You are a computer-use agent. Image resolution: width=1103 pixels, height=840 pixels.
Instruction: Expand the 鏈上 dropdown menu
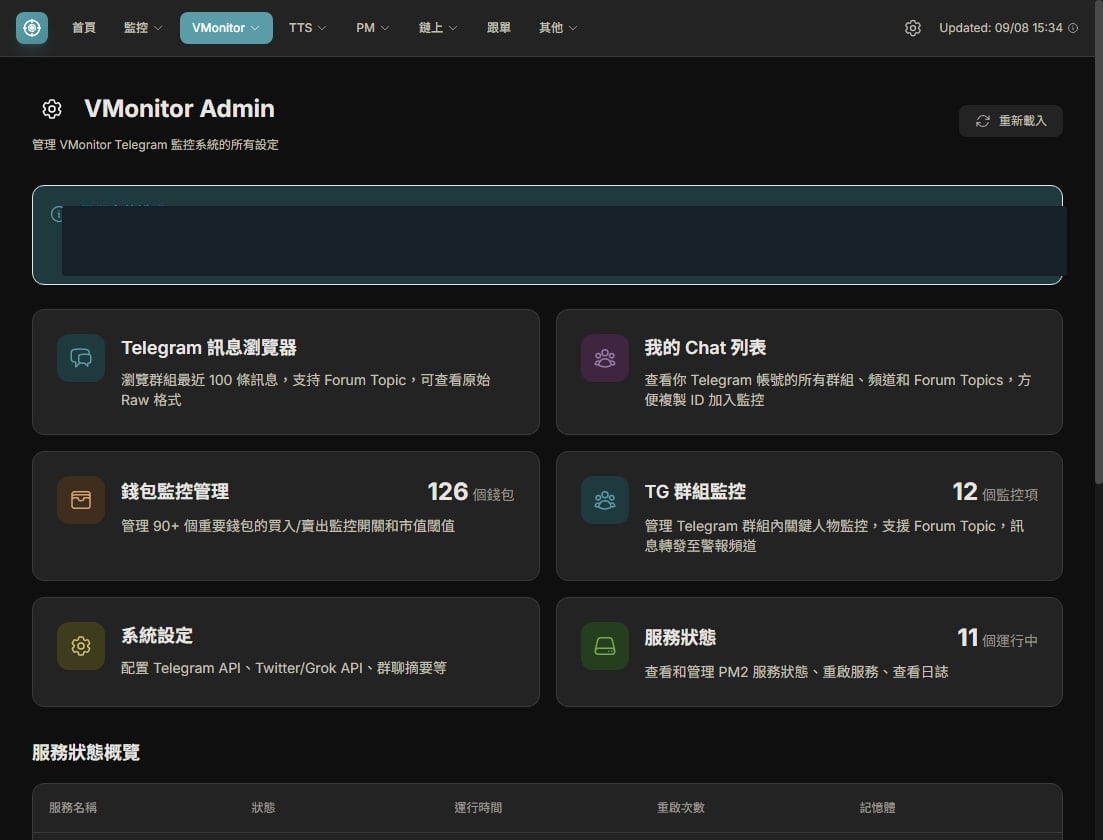pyautogui.click(x=438, y=28)
